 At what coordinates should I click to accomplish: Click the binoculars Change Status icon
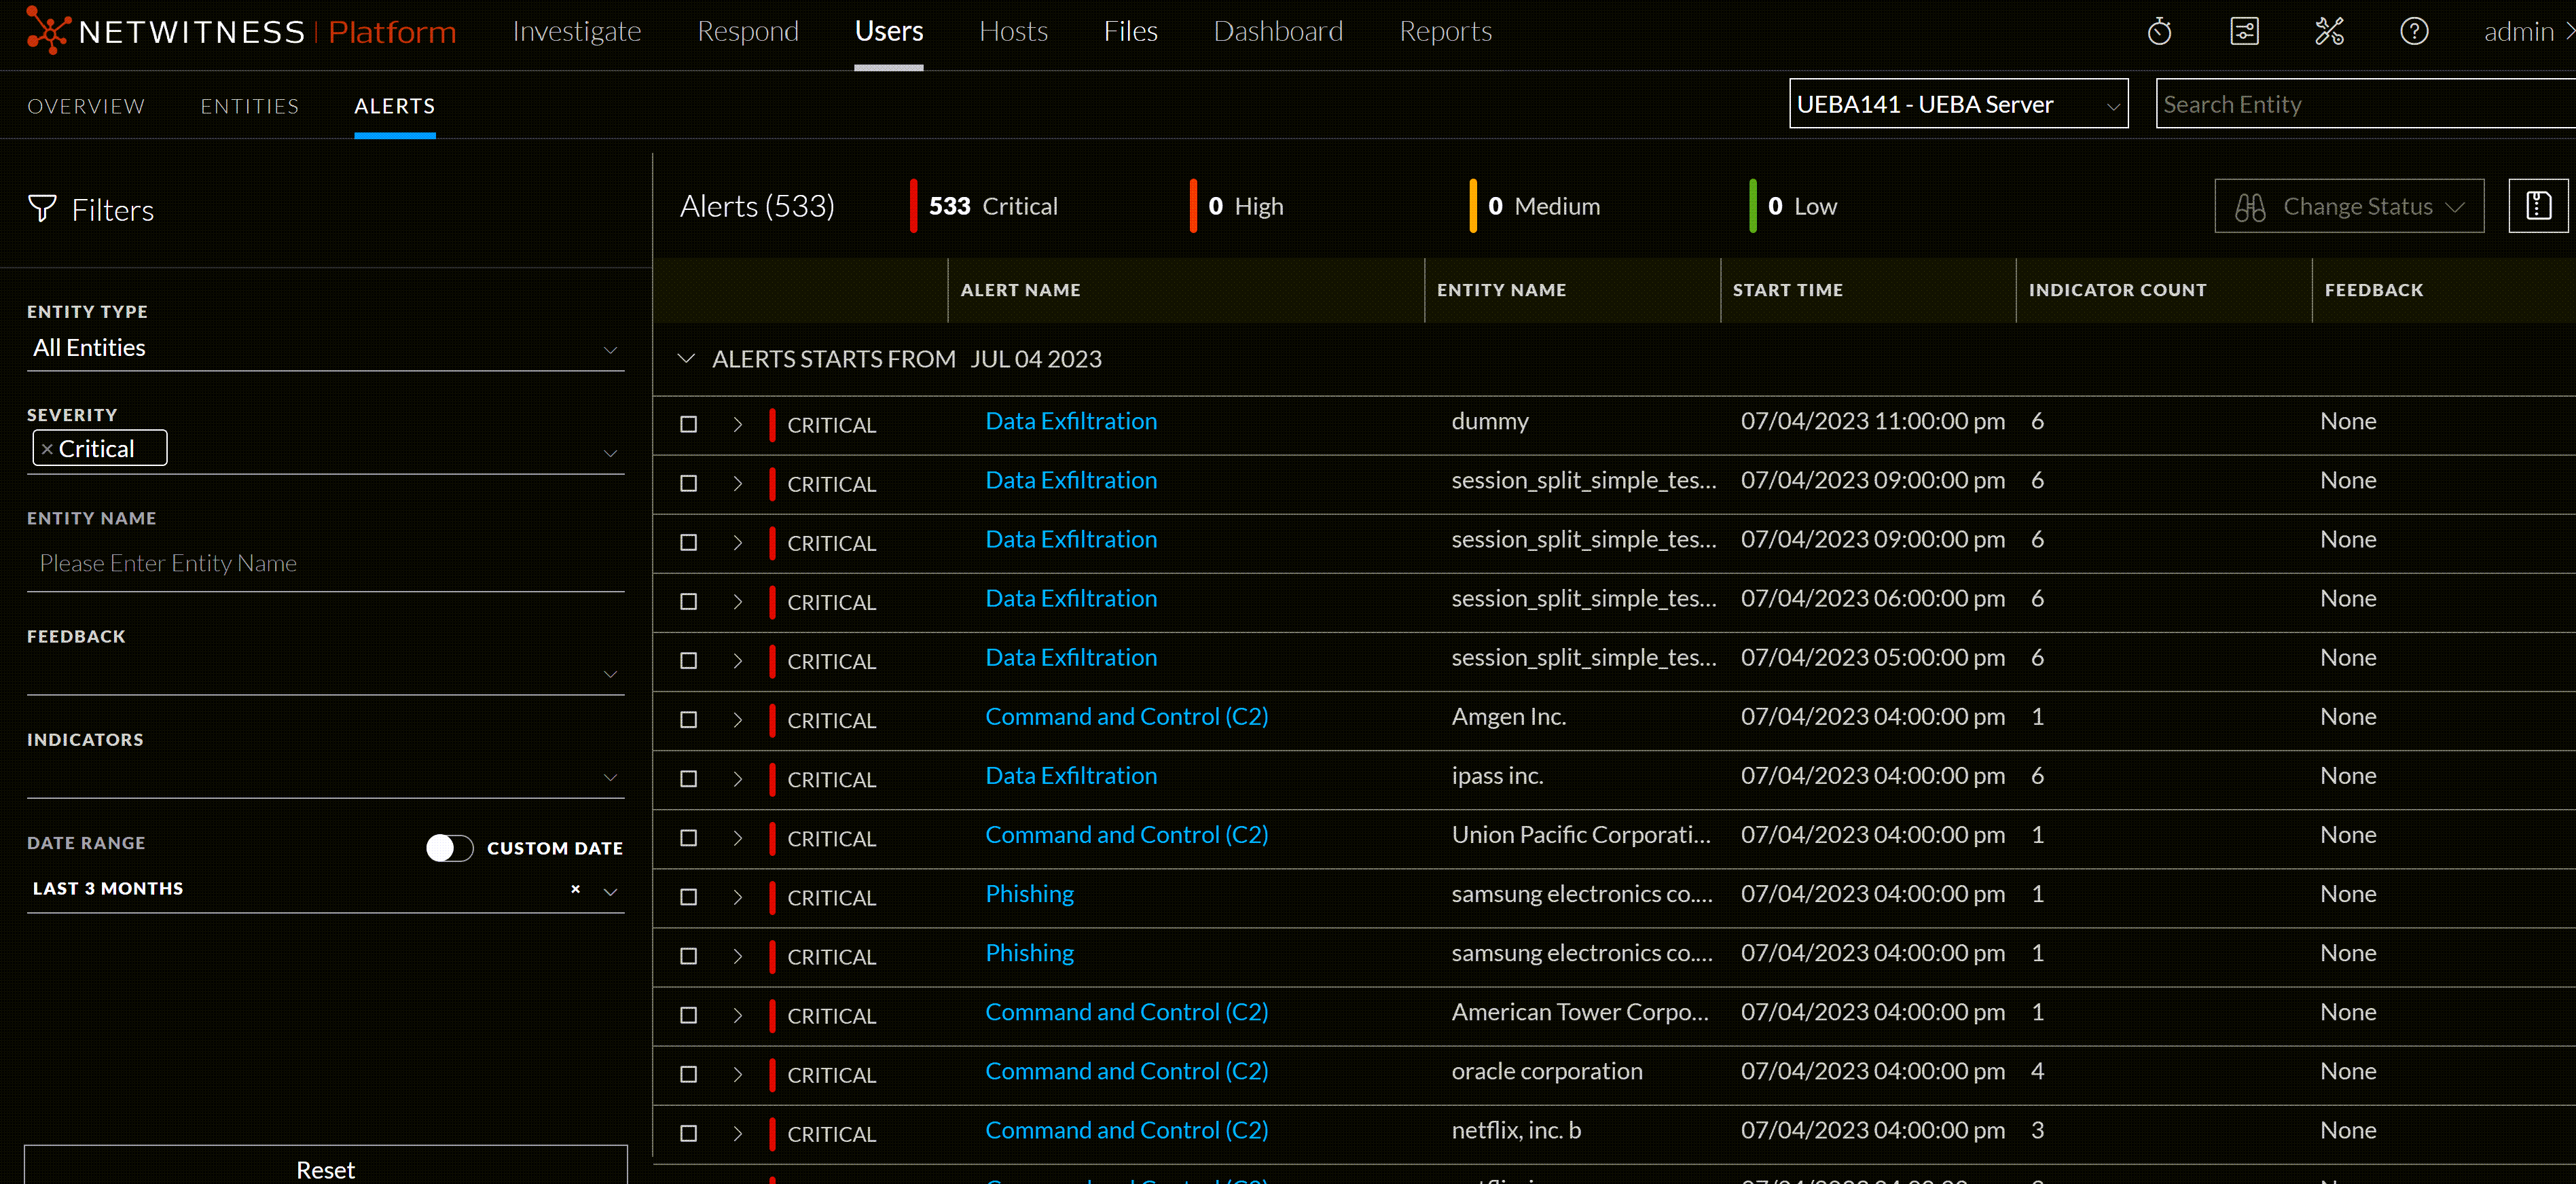tap(2250, 206)
